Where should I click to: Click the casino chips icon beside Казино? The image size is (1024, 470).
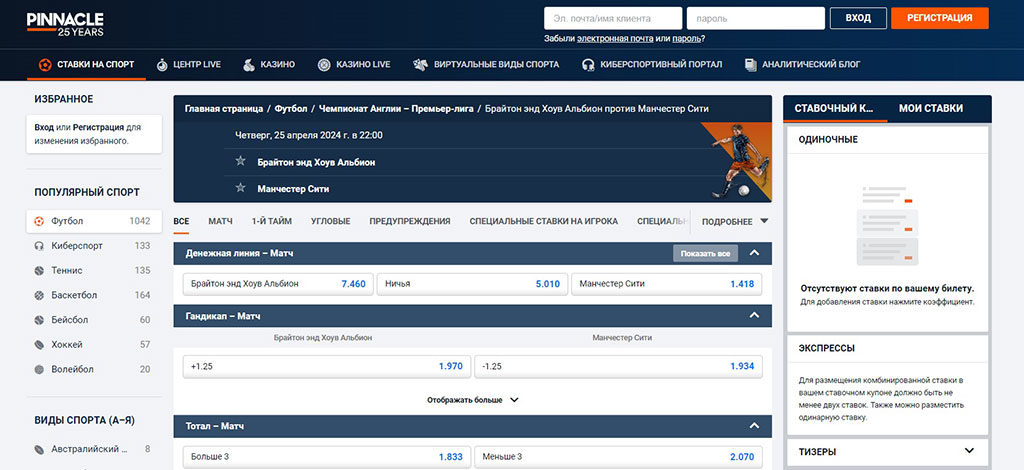click(249, 65)
